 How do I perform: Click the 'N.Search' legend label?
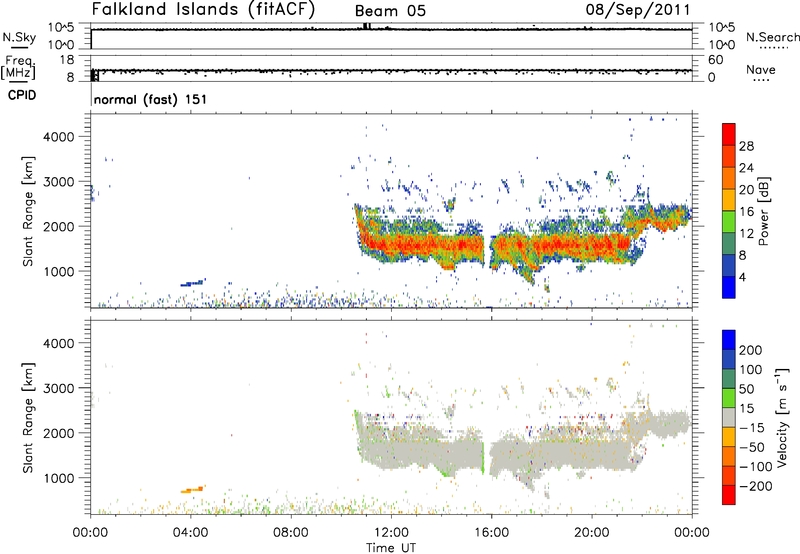tap(773, 37)
